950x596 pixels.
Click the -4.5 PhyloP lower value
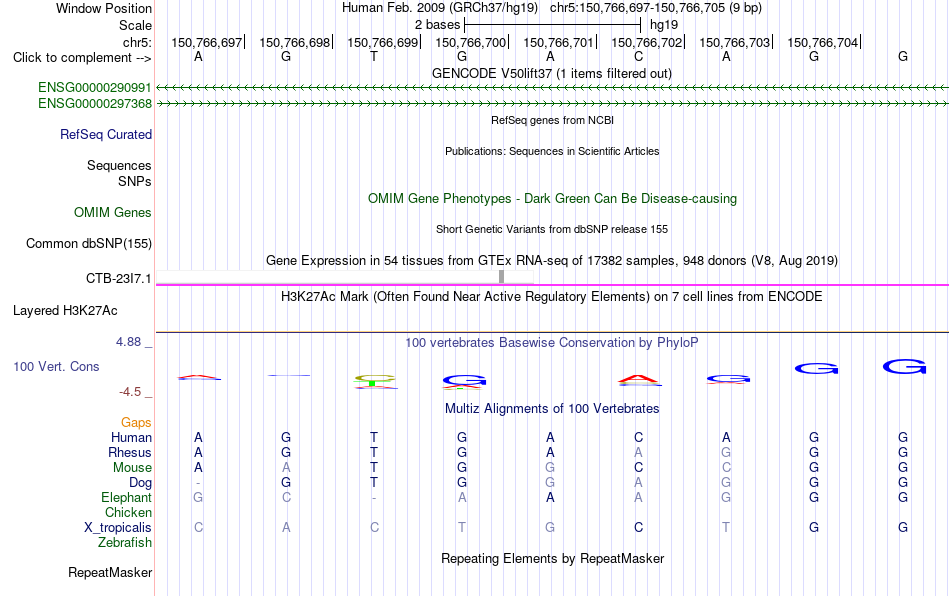(x=130, y=392)
